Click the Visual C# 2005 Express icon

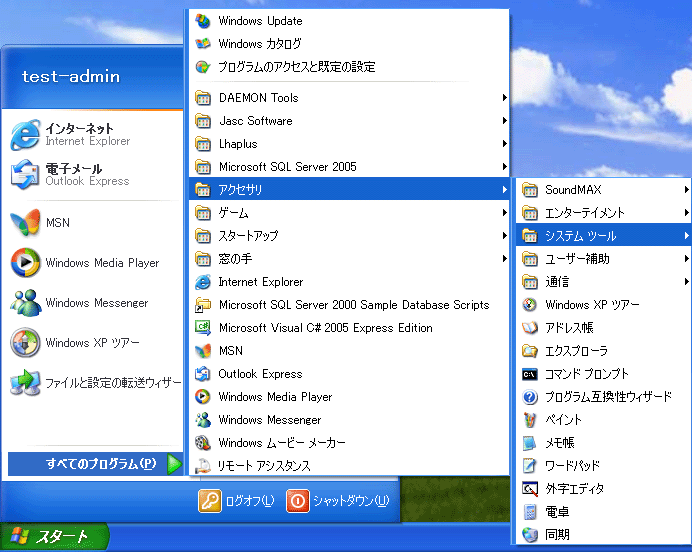[203, 328]
